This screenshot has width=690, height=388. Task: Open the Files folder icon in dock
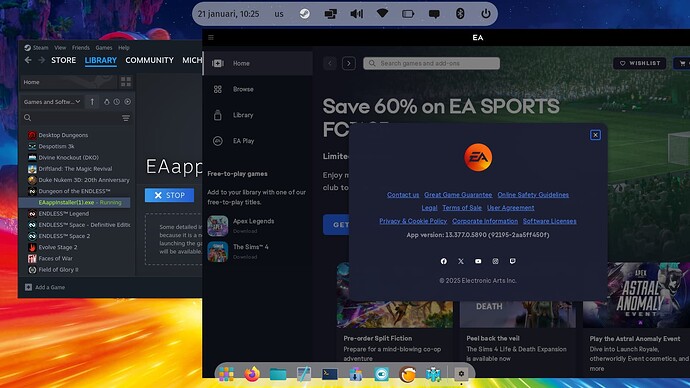278,374
